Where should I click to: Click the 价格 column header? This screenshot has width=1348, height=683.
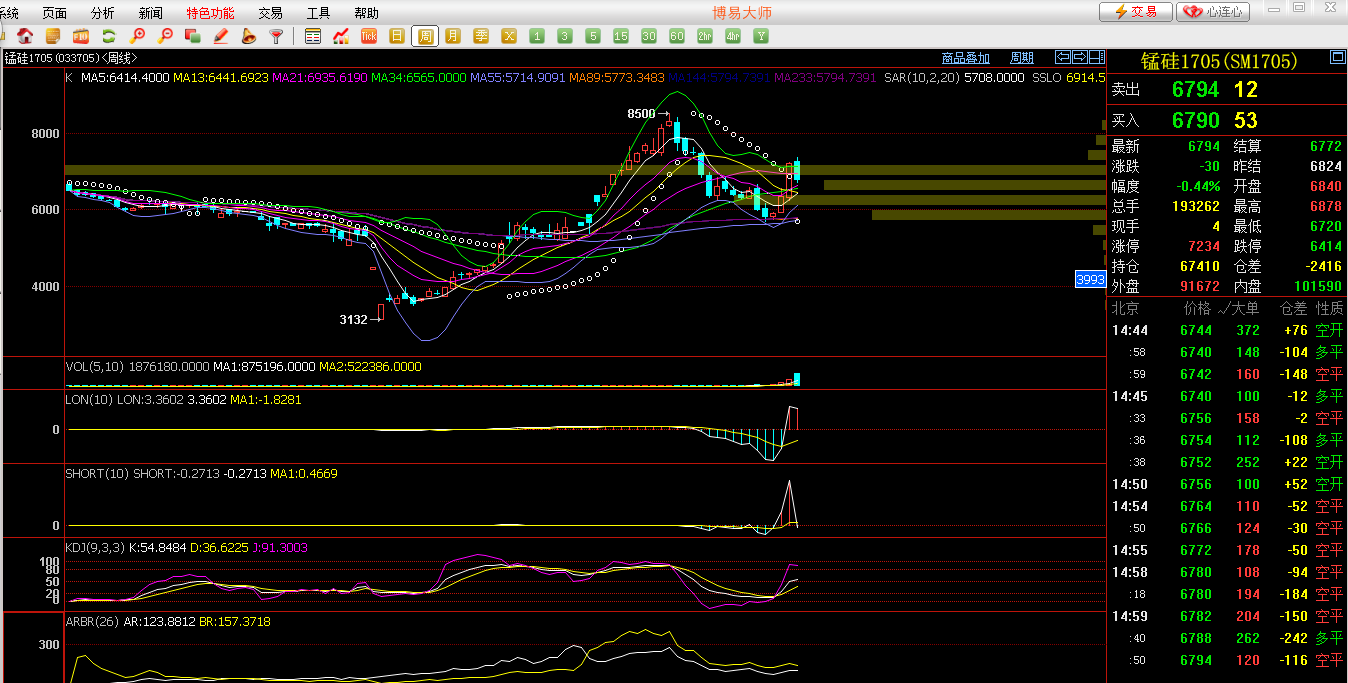click(x=1198, y=308)
